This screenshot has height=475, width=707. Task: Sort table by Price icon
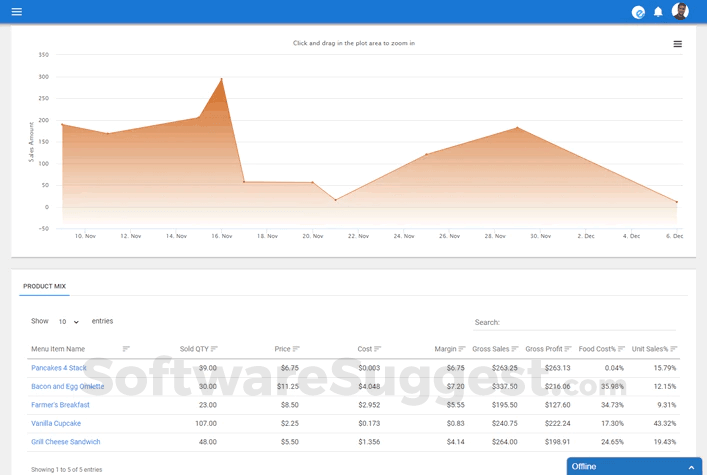point(296,349)
